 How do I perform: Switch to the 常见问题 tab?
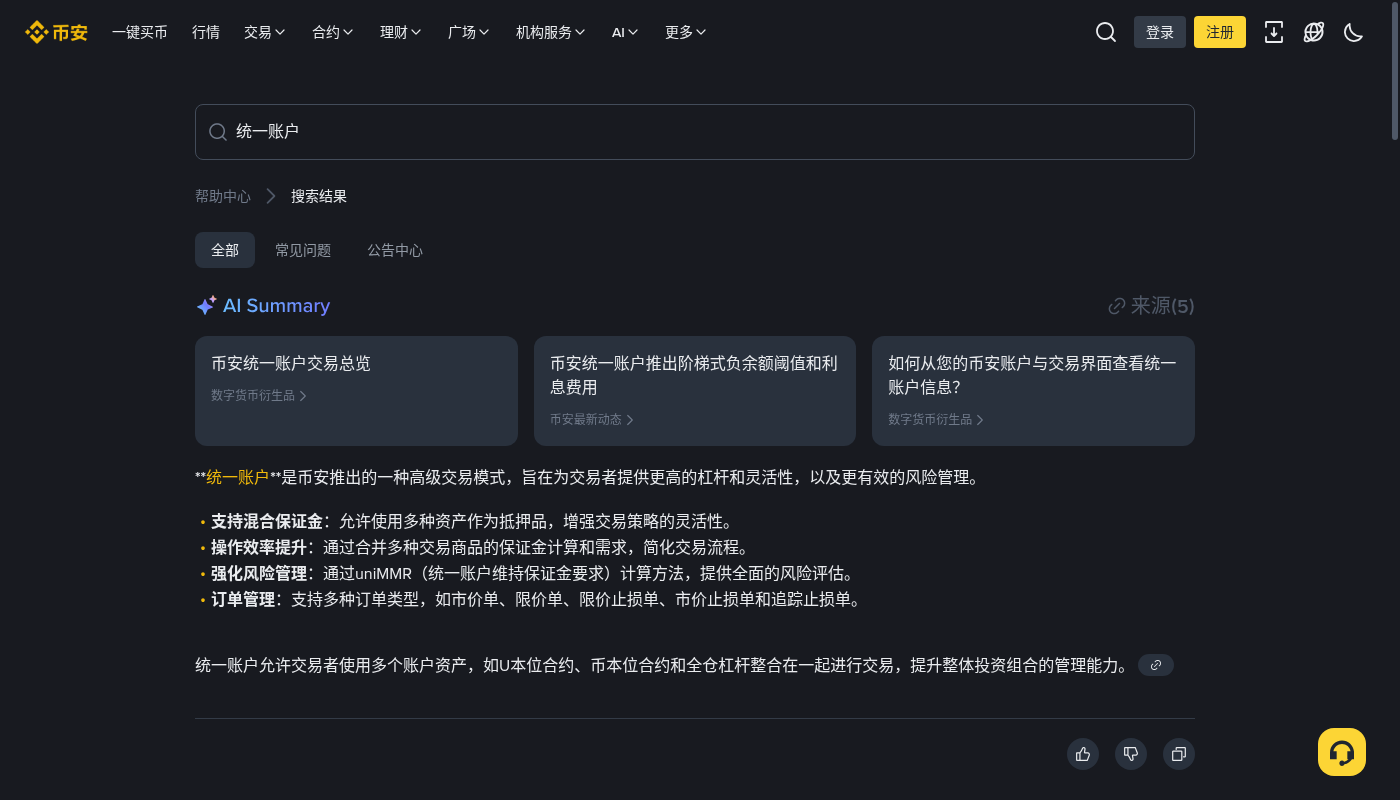pos(303,250)
